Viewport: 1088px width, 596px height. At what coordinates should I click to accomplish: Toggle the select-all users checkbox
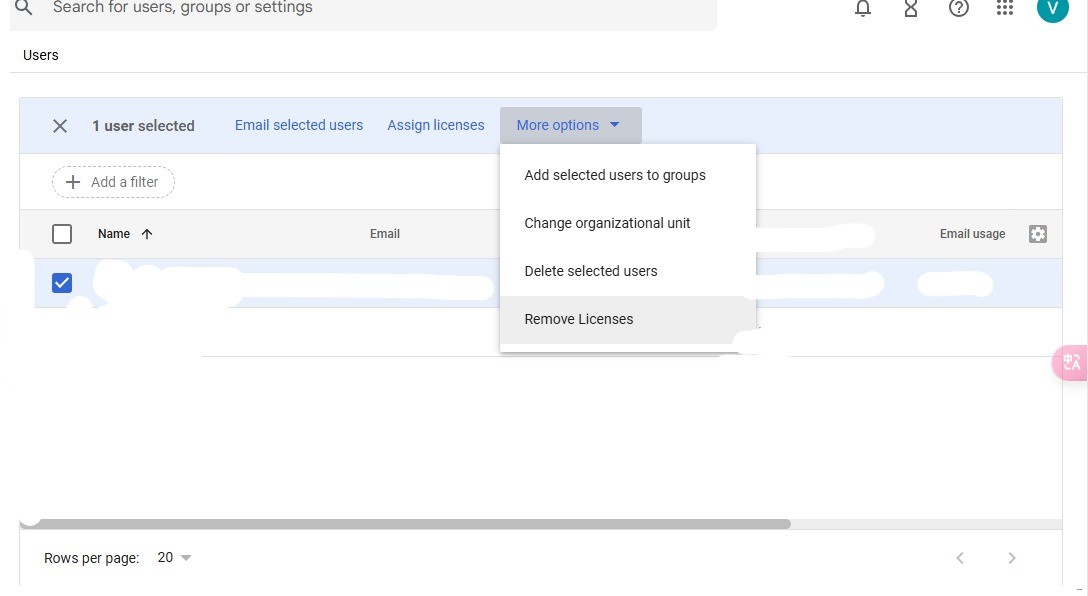click(x=62, y=234)
